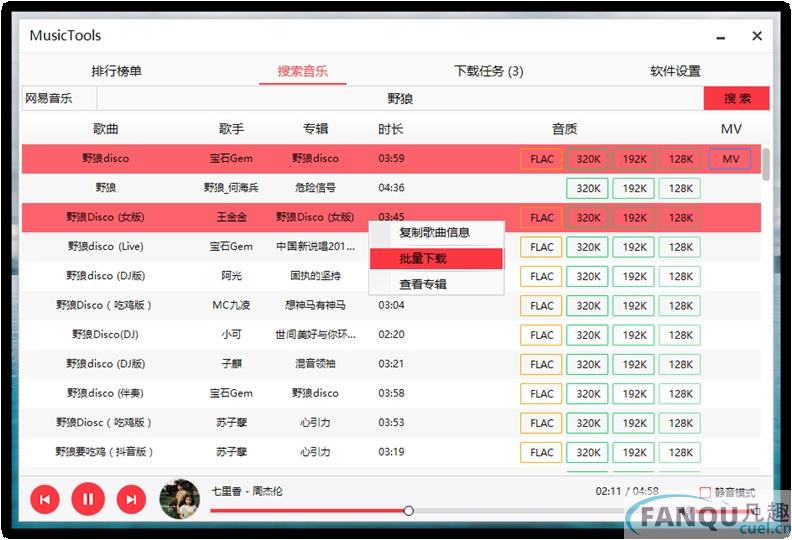Viewport: 792px width, 540px height.
Task: Choose 批量下载 from the context menu
Action: pyautogui.click(x=435, y=258)
